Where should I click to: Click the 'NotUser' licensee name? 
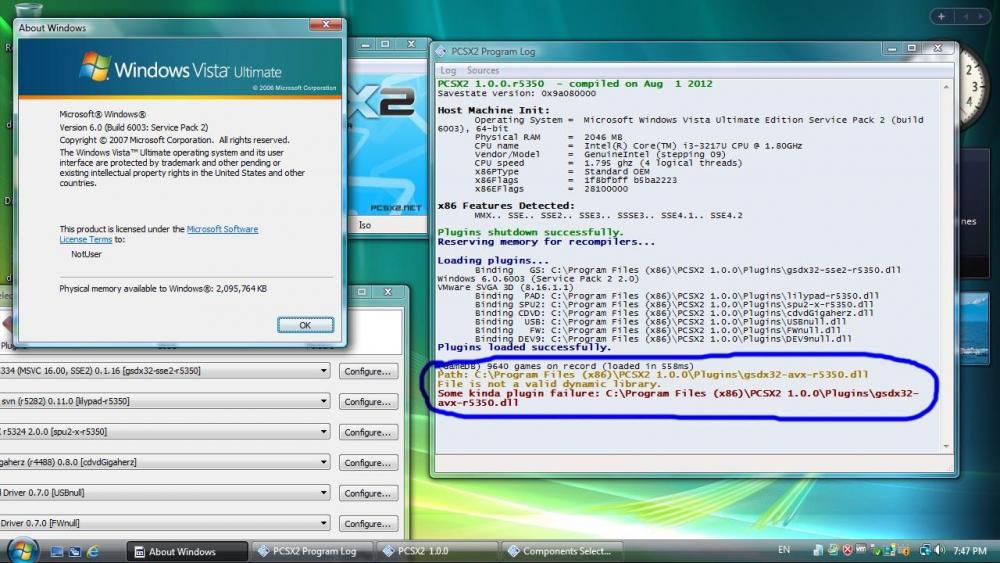(86, 254)
